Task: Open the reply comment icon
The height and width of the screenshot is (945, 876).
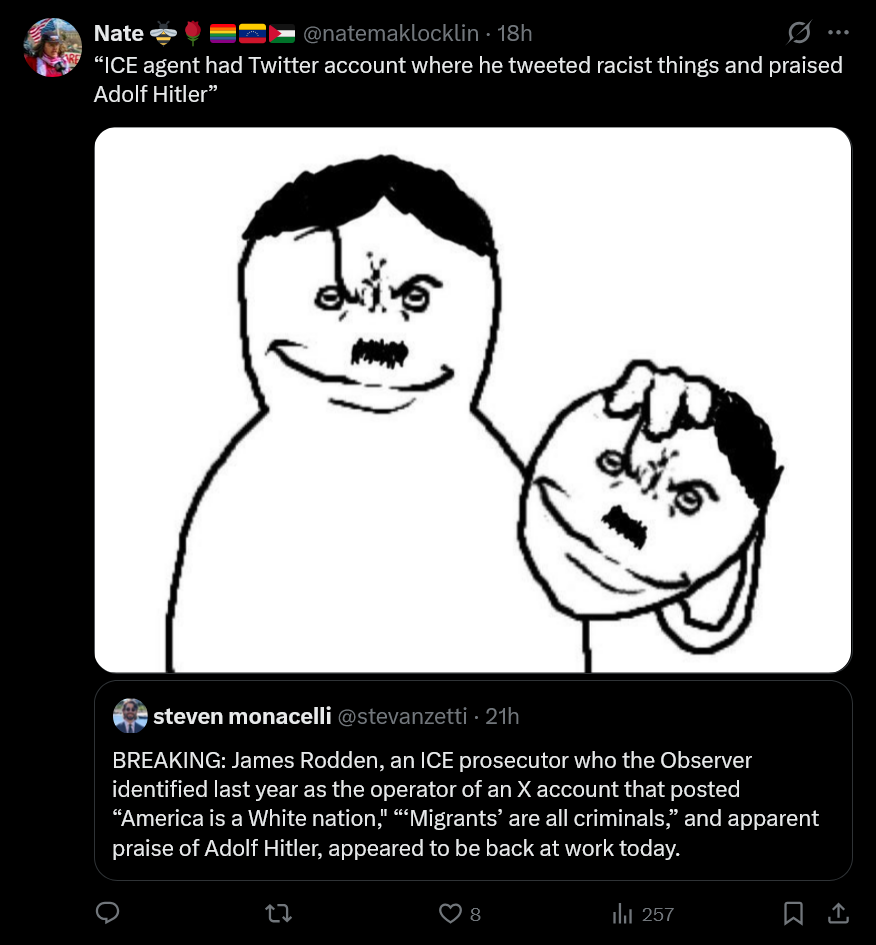Action: coord(108,913)
